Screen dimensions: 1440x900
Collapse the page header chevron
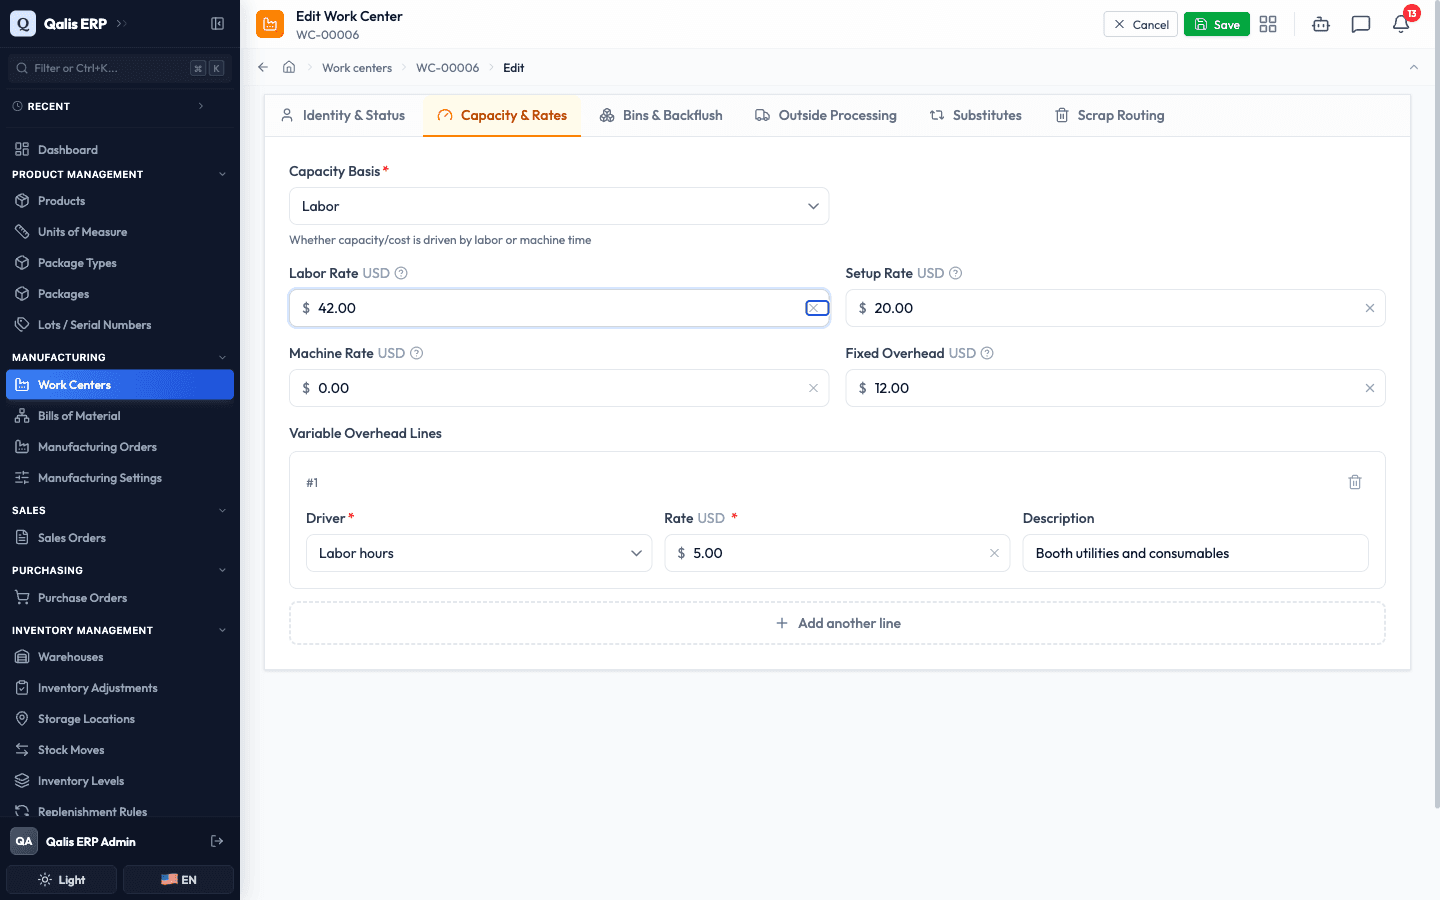point(1414,67)
